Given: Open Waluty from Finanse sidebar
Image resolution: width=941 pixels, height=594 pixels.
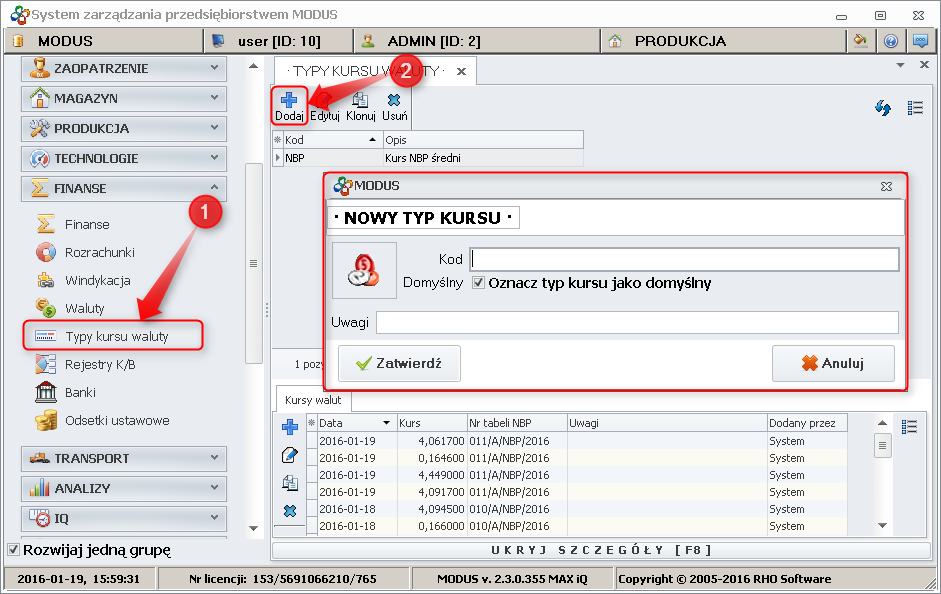Looking at the screenshot, I should [85, 308].
